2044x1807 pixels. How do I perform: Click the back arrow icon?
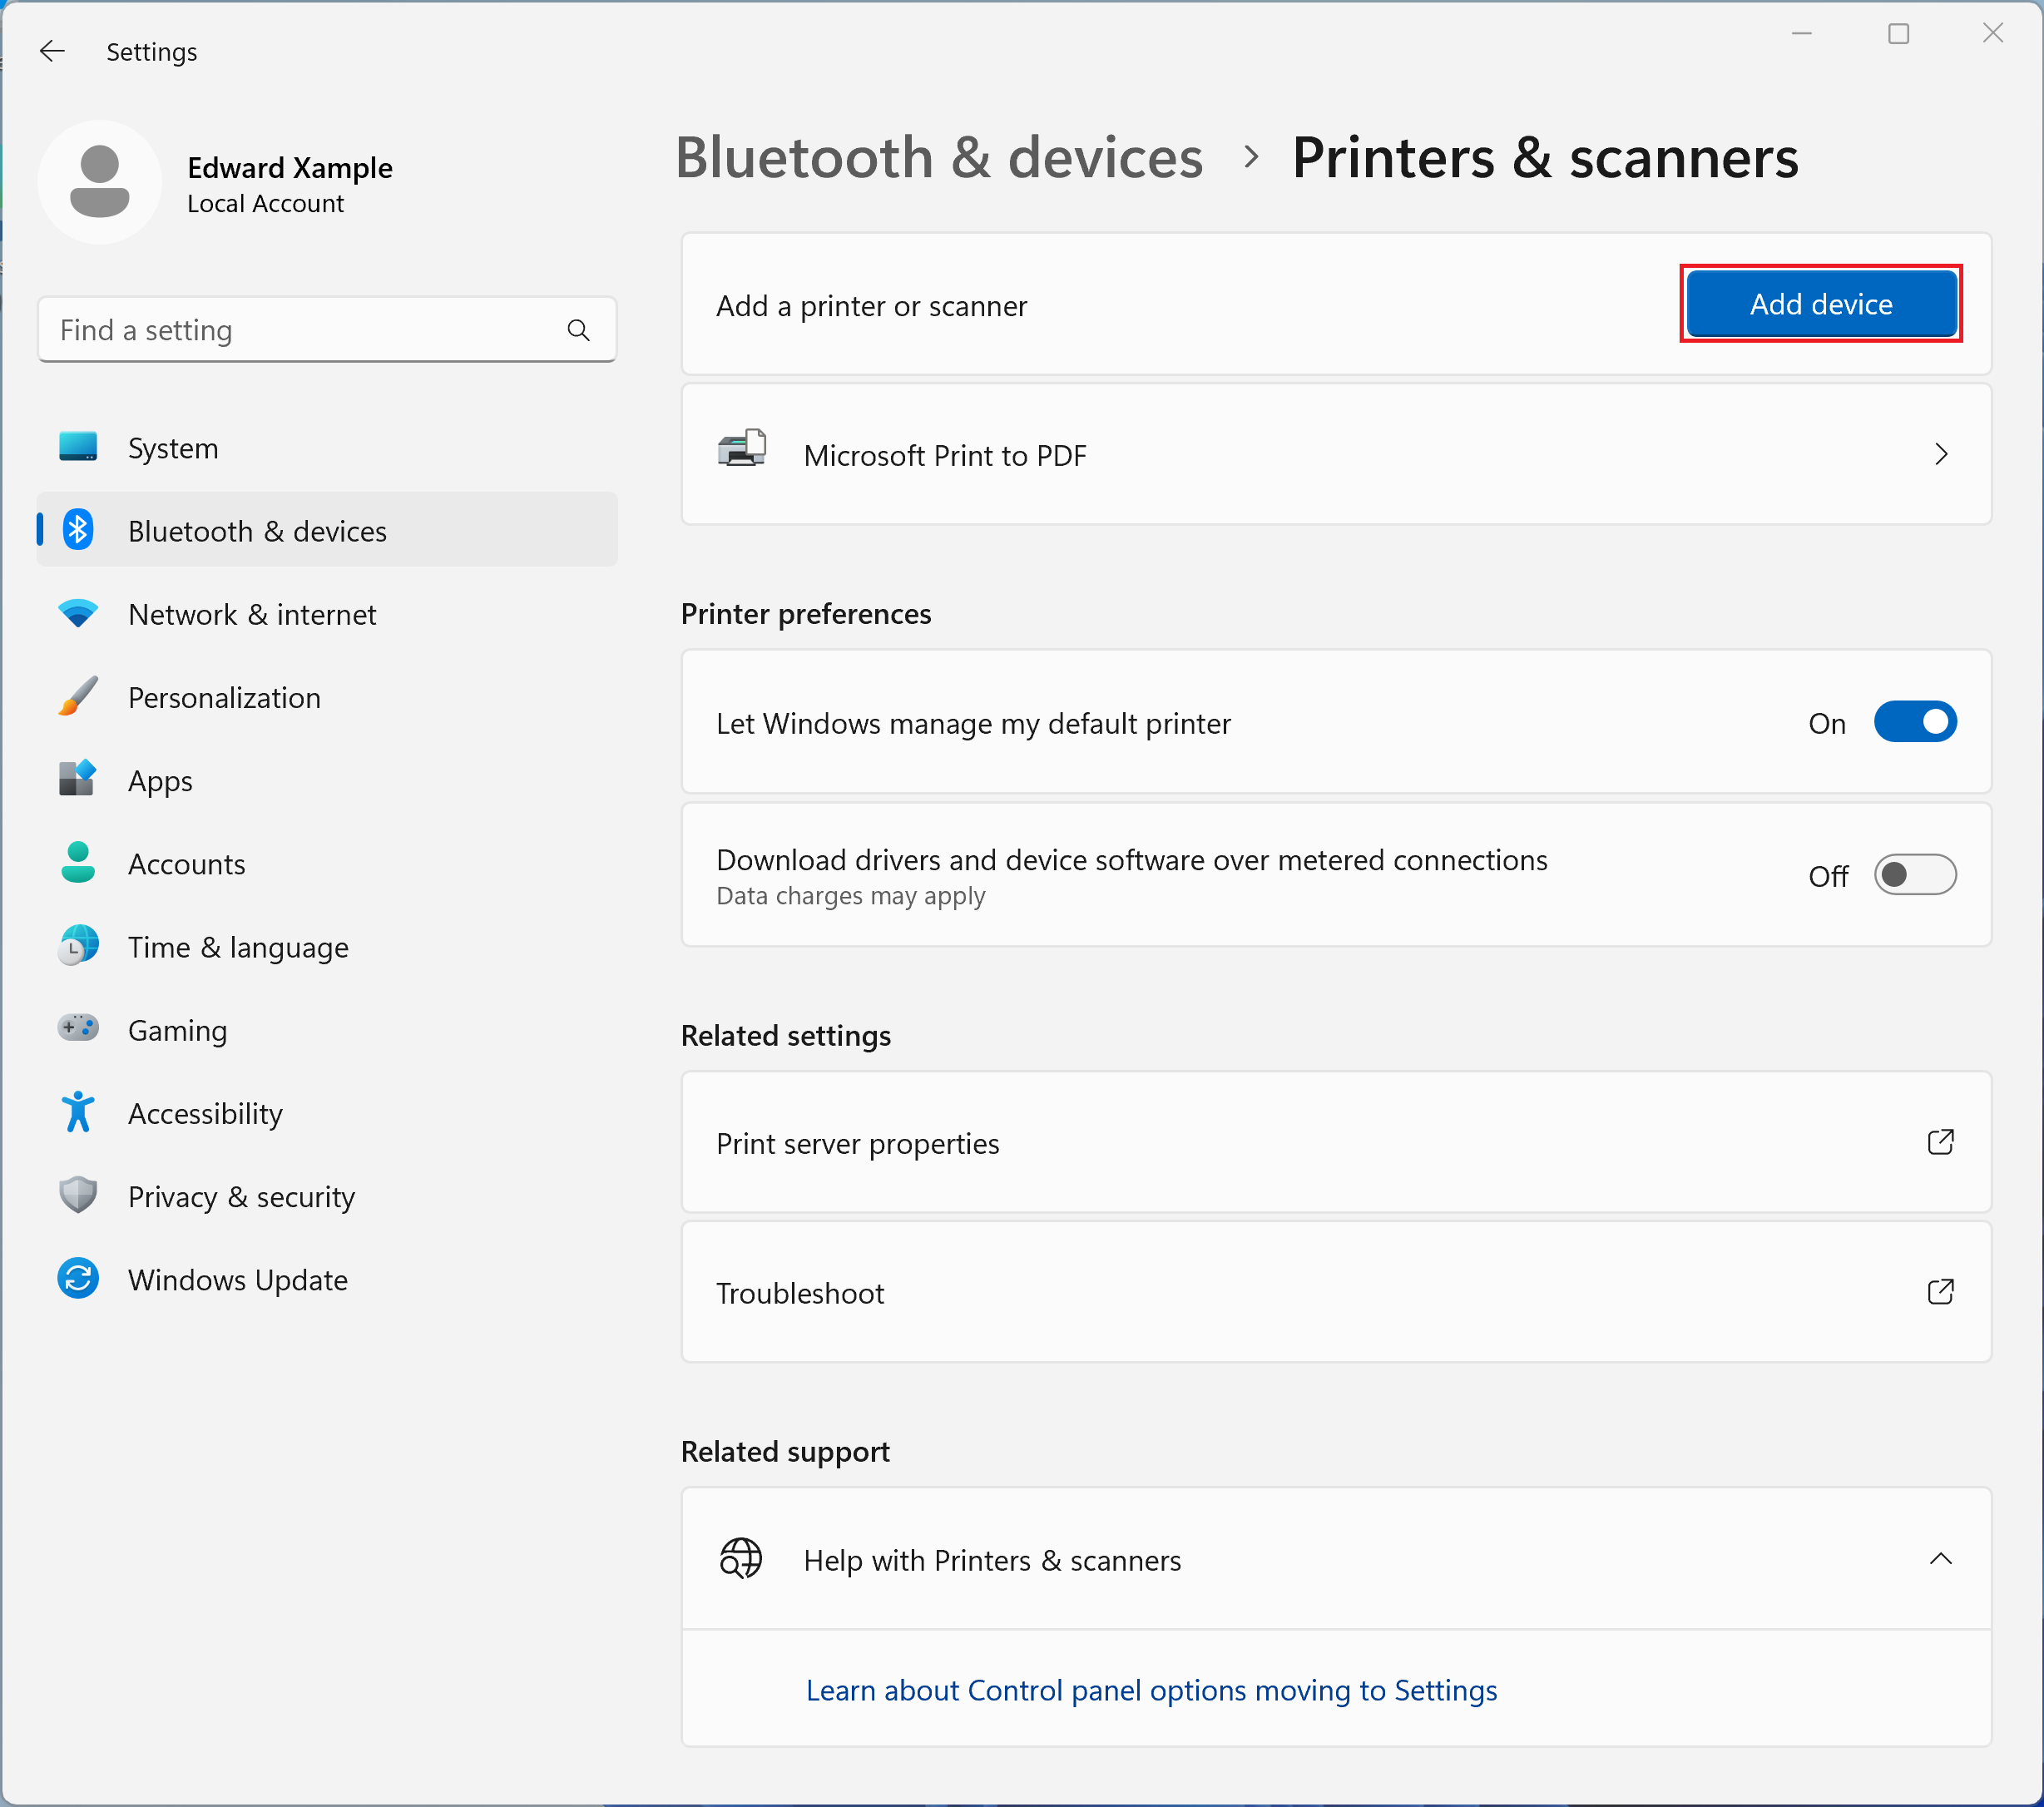pyautogui.click(x=52, y=51)
